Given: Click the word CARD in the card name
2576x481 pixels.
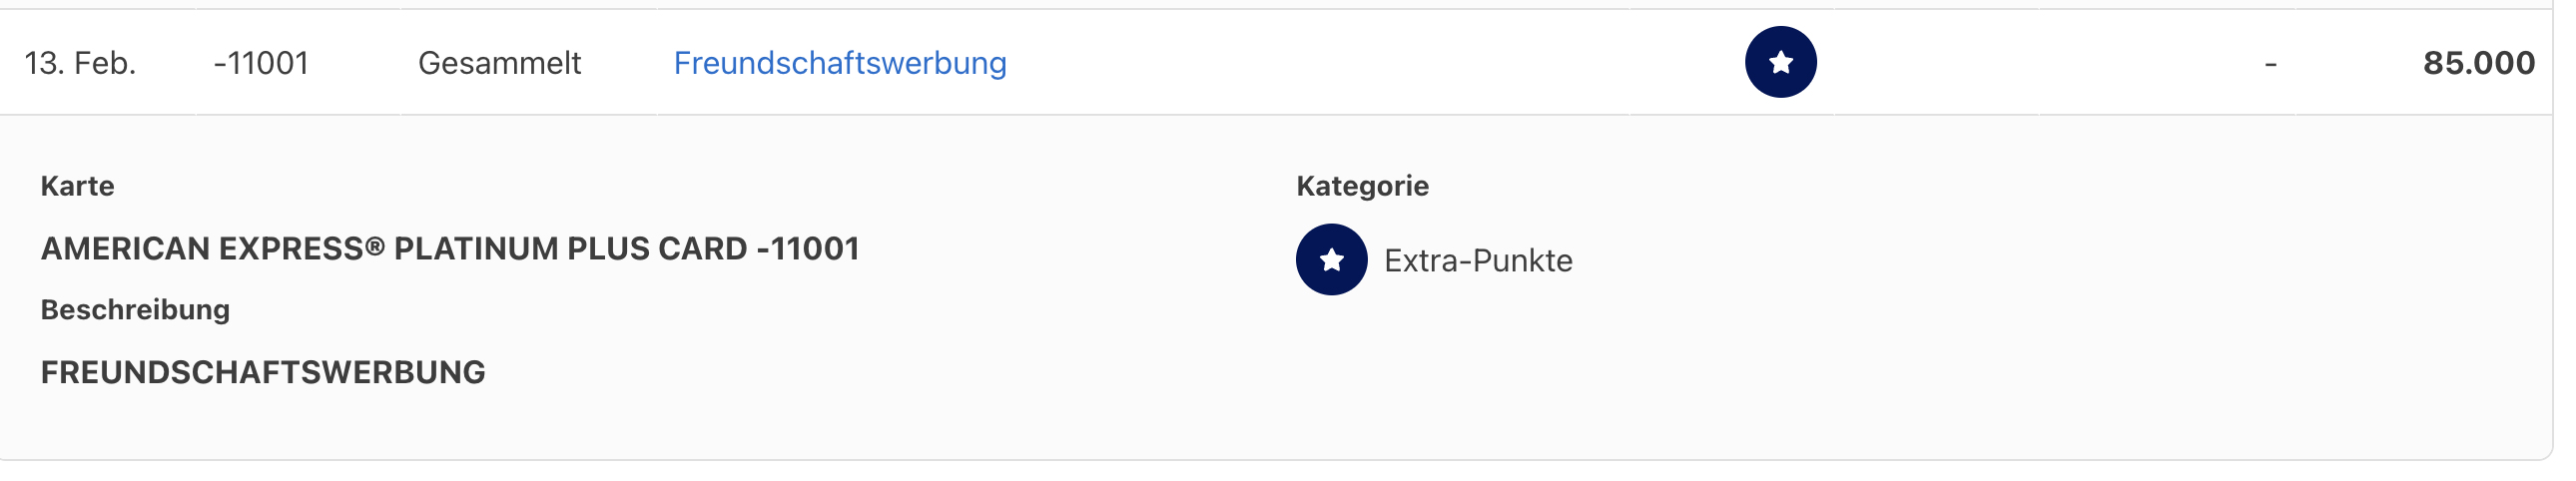Looking at the screenshot, I should click(x=702, y=249).
